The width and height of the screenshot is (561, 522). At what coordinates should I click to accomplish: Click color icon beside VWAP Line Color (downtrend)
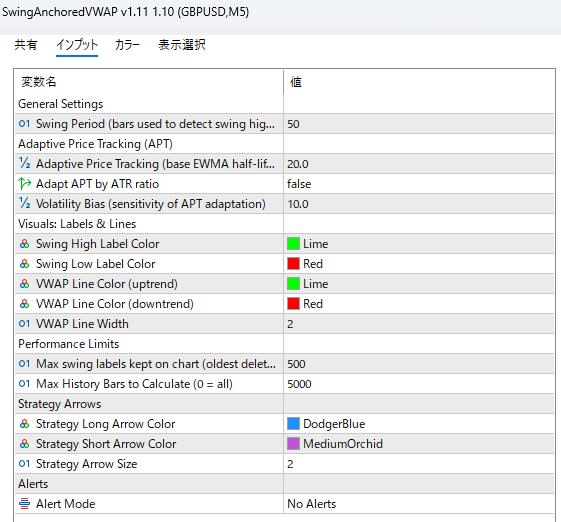[x=24, y=304]
